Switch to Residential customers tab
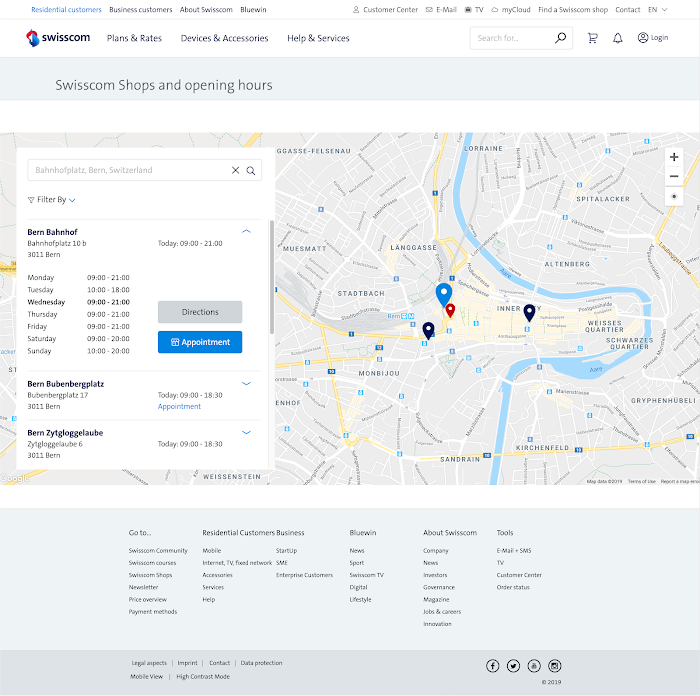The image size is (700, 696). pos(67,9)
